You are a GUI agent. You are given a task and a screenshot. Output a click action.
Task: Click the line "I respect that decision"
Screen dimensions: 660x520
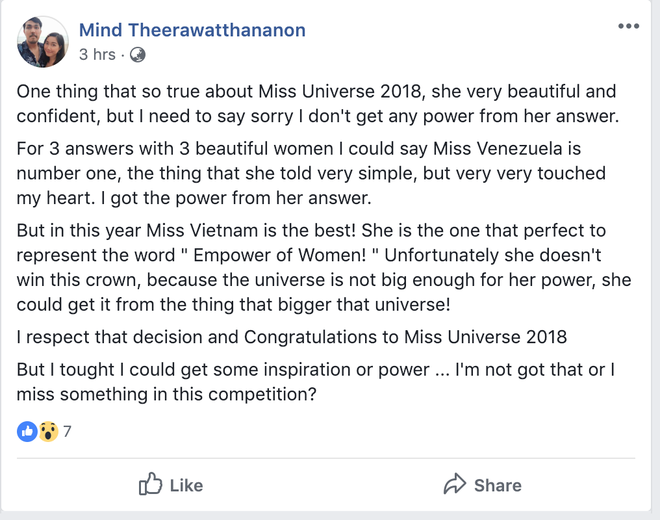pos(291,335)
